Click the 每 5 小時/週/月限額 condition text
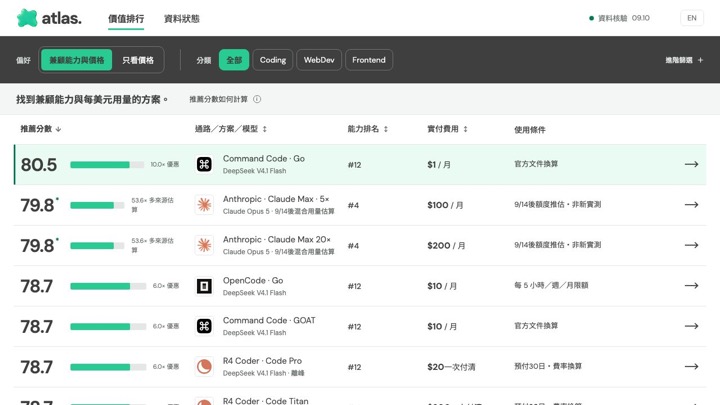The height and width of the screenshot is (405, 720). 551,285
